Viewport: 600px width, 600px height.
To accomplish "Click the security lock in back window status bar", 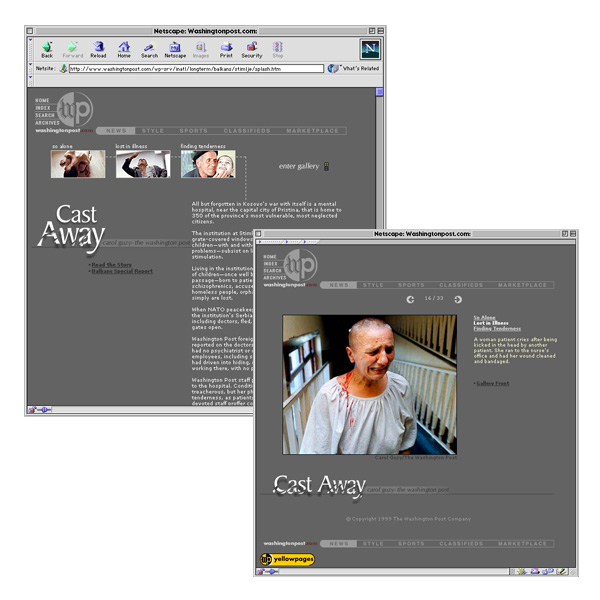I will coord(32,410).
